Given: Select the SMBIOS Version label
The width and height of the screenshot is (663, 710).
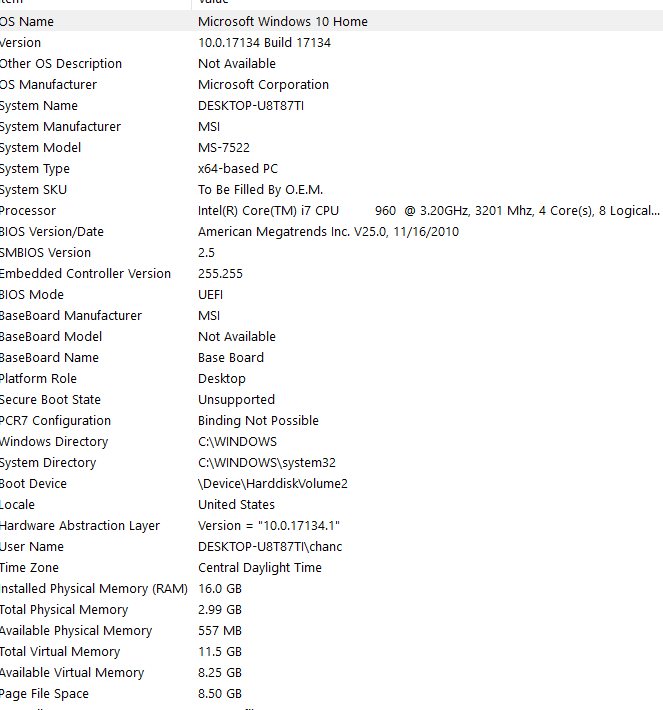Looking at the screenshot, I should tap(45, 253).
